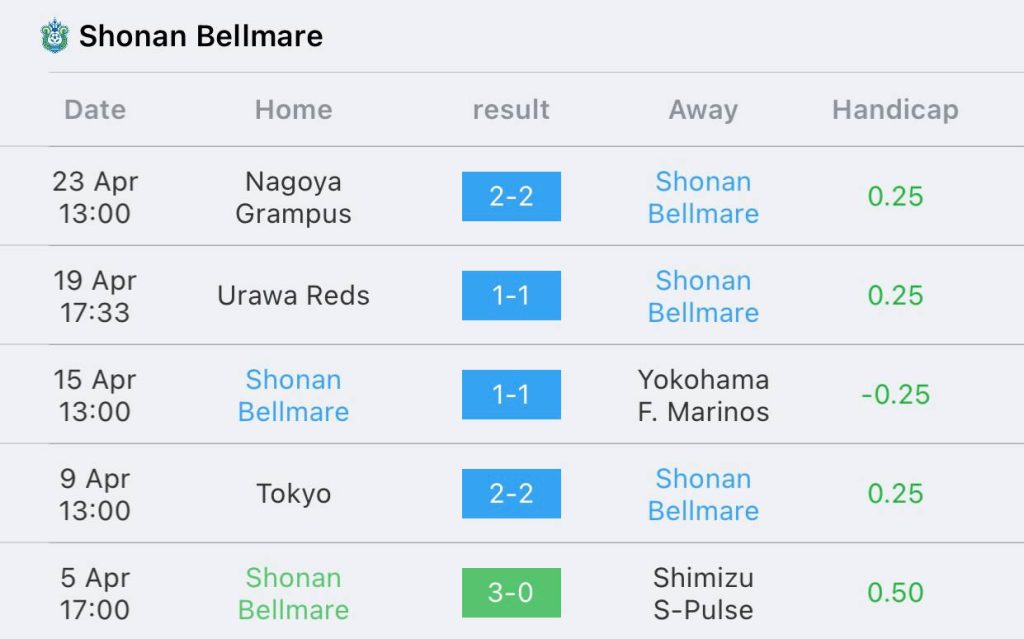The width and height of the screenshot is (1024, 639).
Task: Select the Urawa Reds team name
Action: pos(293,295)
